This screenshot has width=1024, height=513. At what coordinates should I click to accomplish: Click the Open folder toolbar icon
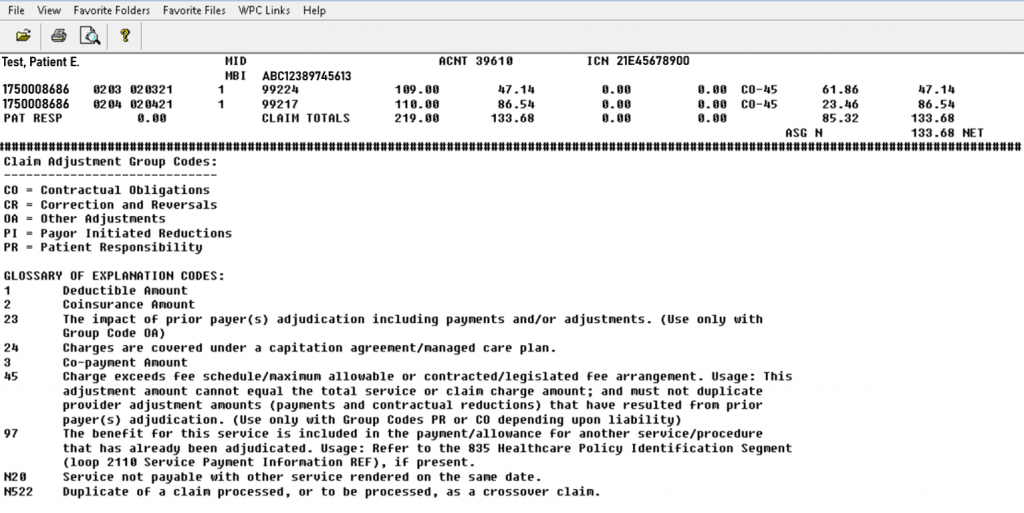[24, 36]
